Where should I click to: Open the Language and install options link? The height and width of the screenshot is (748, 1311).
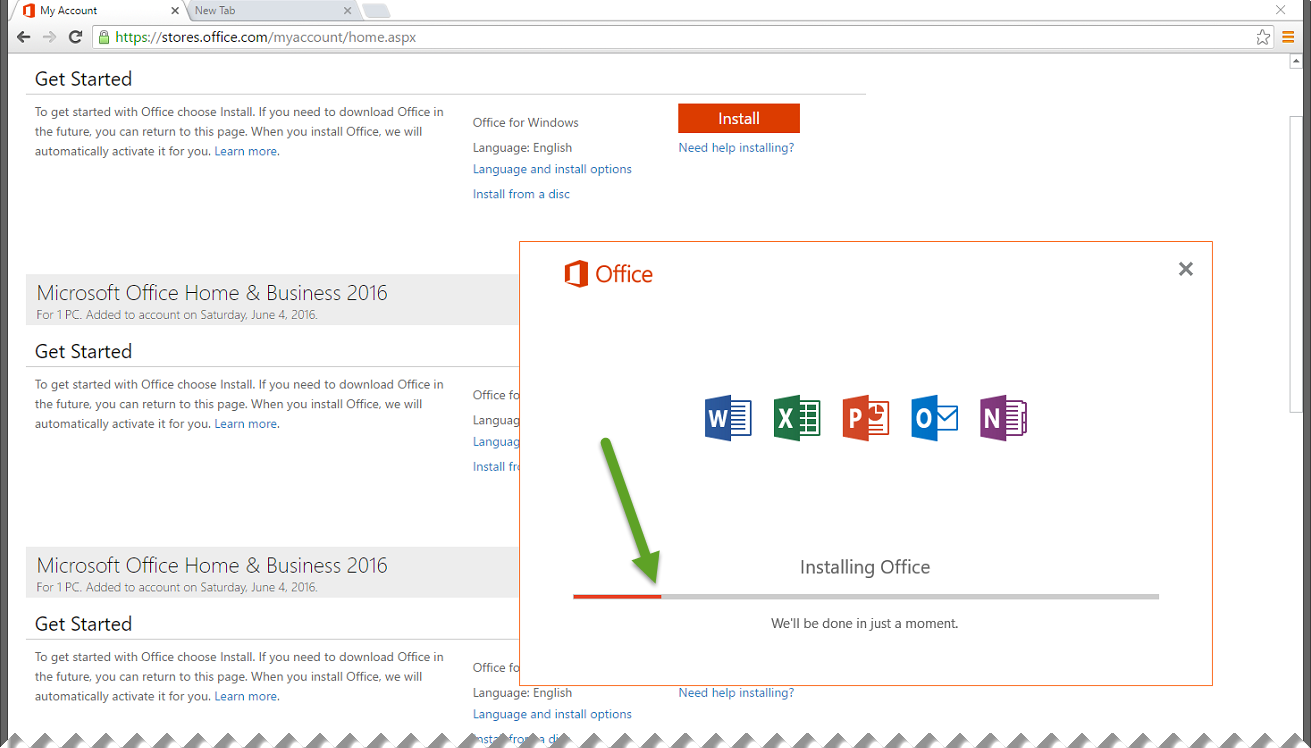click(x=552, y=168)
